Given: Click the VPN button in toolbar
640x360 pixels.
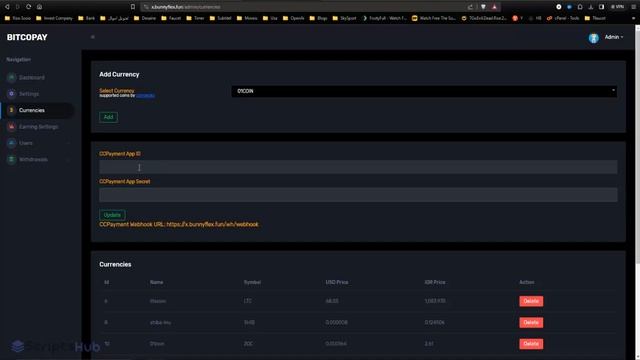Looking at the screenshot, I should [617, 7].
